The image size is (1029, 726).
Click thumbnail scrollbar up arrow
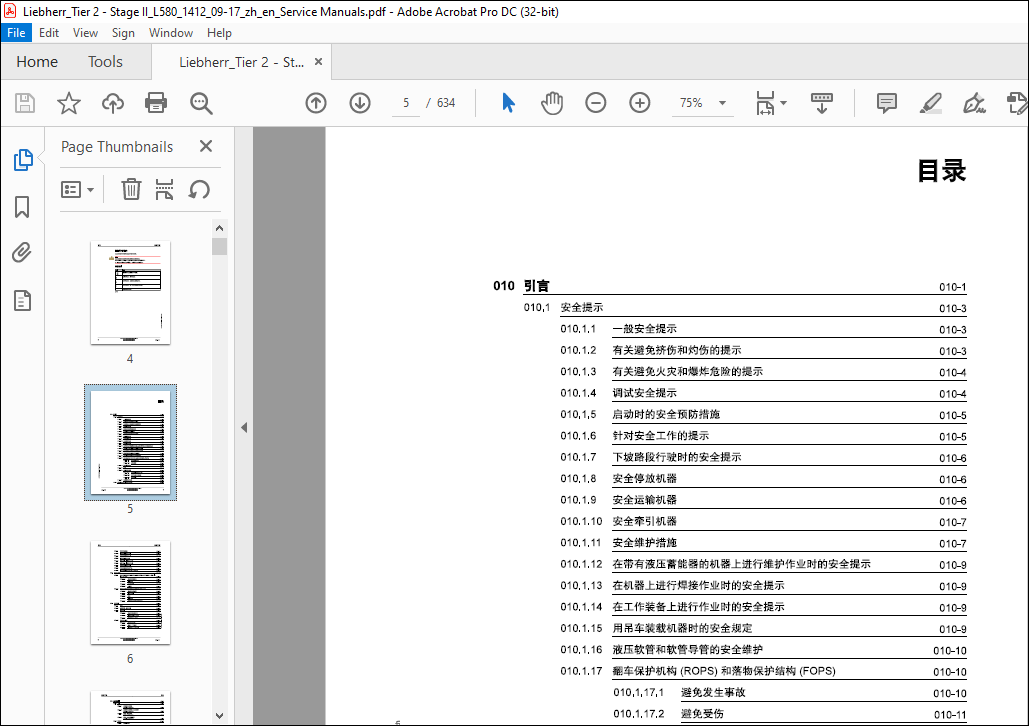point(219,228)
